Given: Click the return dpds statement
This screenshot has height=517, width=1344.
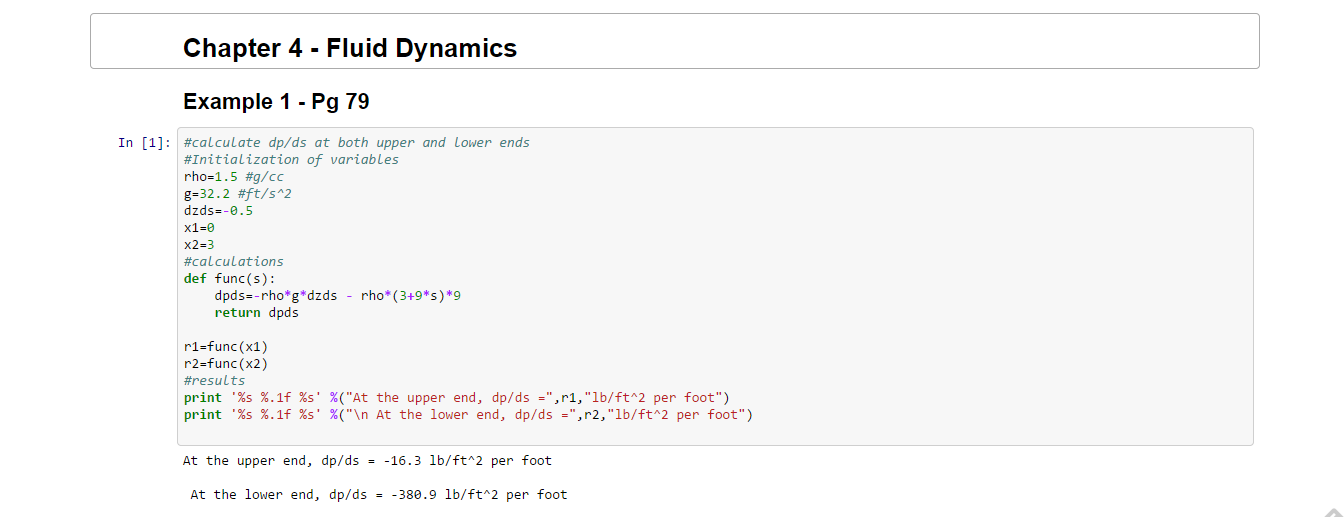Looking at the screenshot, I should click(x=256, y=313).
